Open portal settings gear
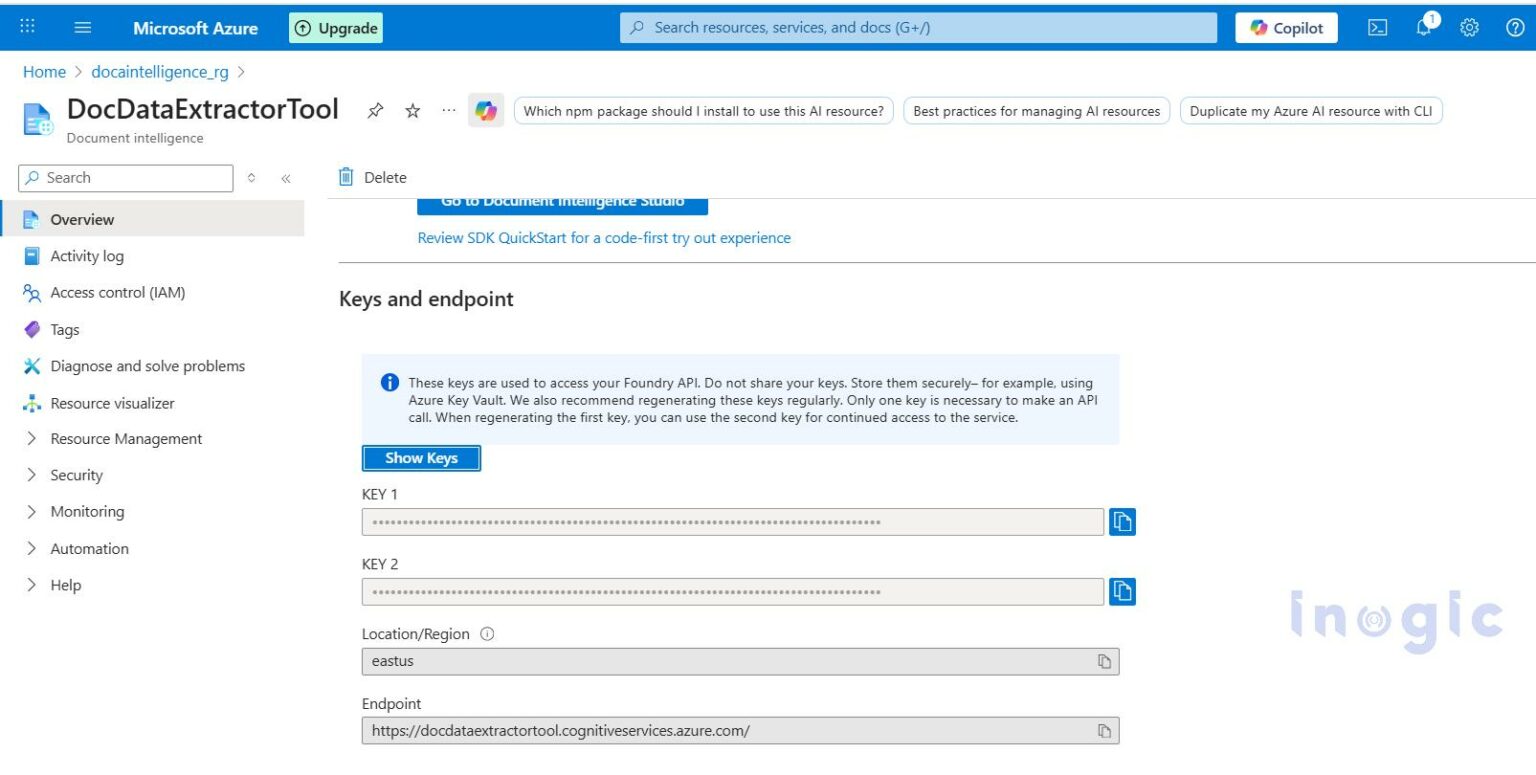The width and height of the screenshot is (1536, 775). (x=1470, y=28)
